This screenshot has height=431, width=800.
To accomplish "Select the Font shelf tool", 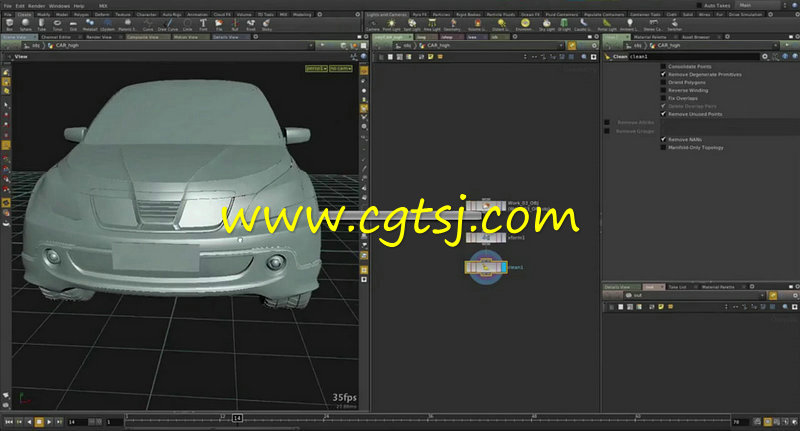I will pyautogui.click(x=203, y=24).
